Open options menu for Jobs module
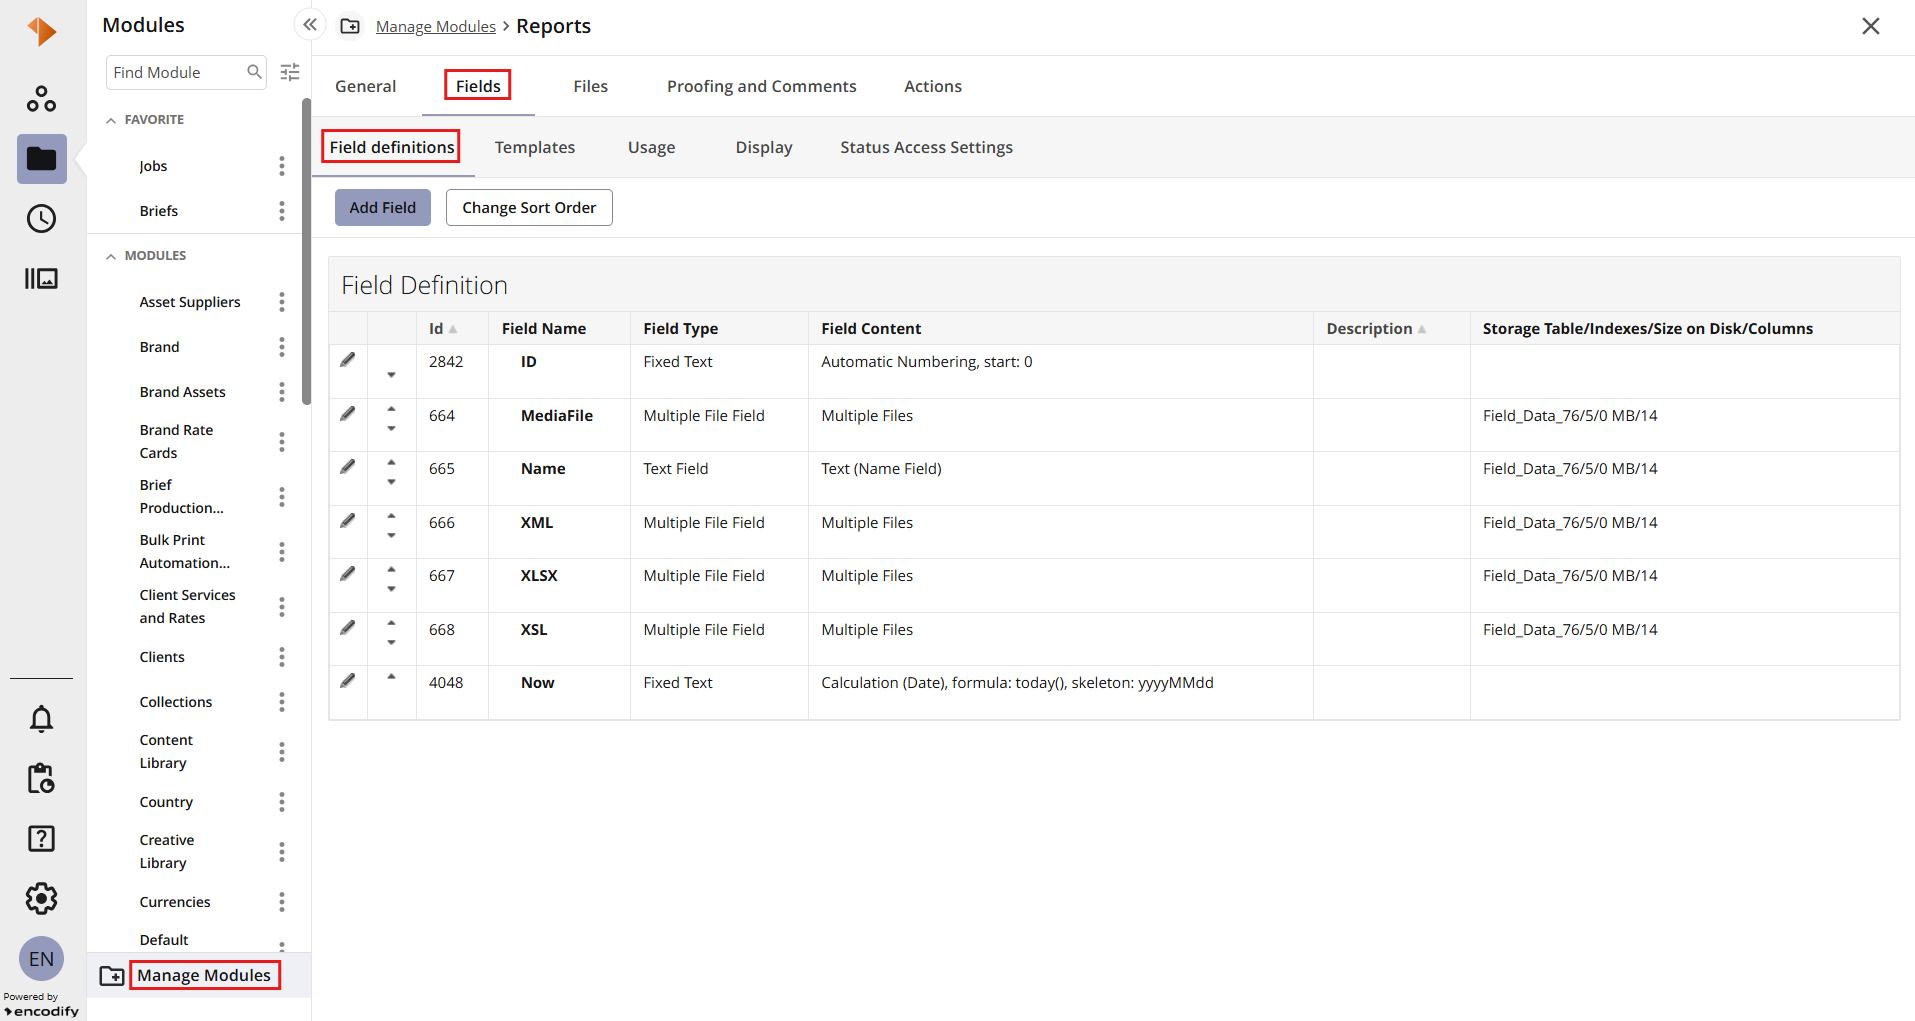Screen dimensions: 1915x1021 tap(282, 166)
